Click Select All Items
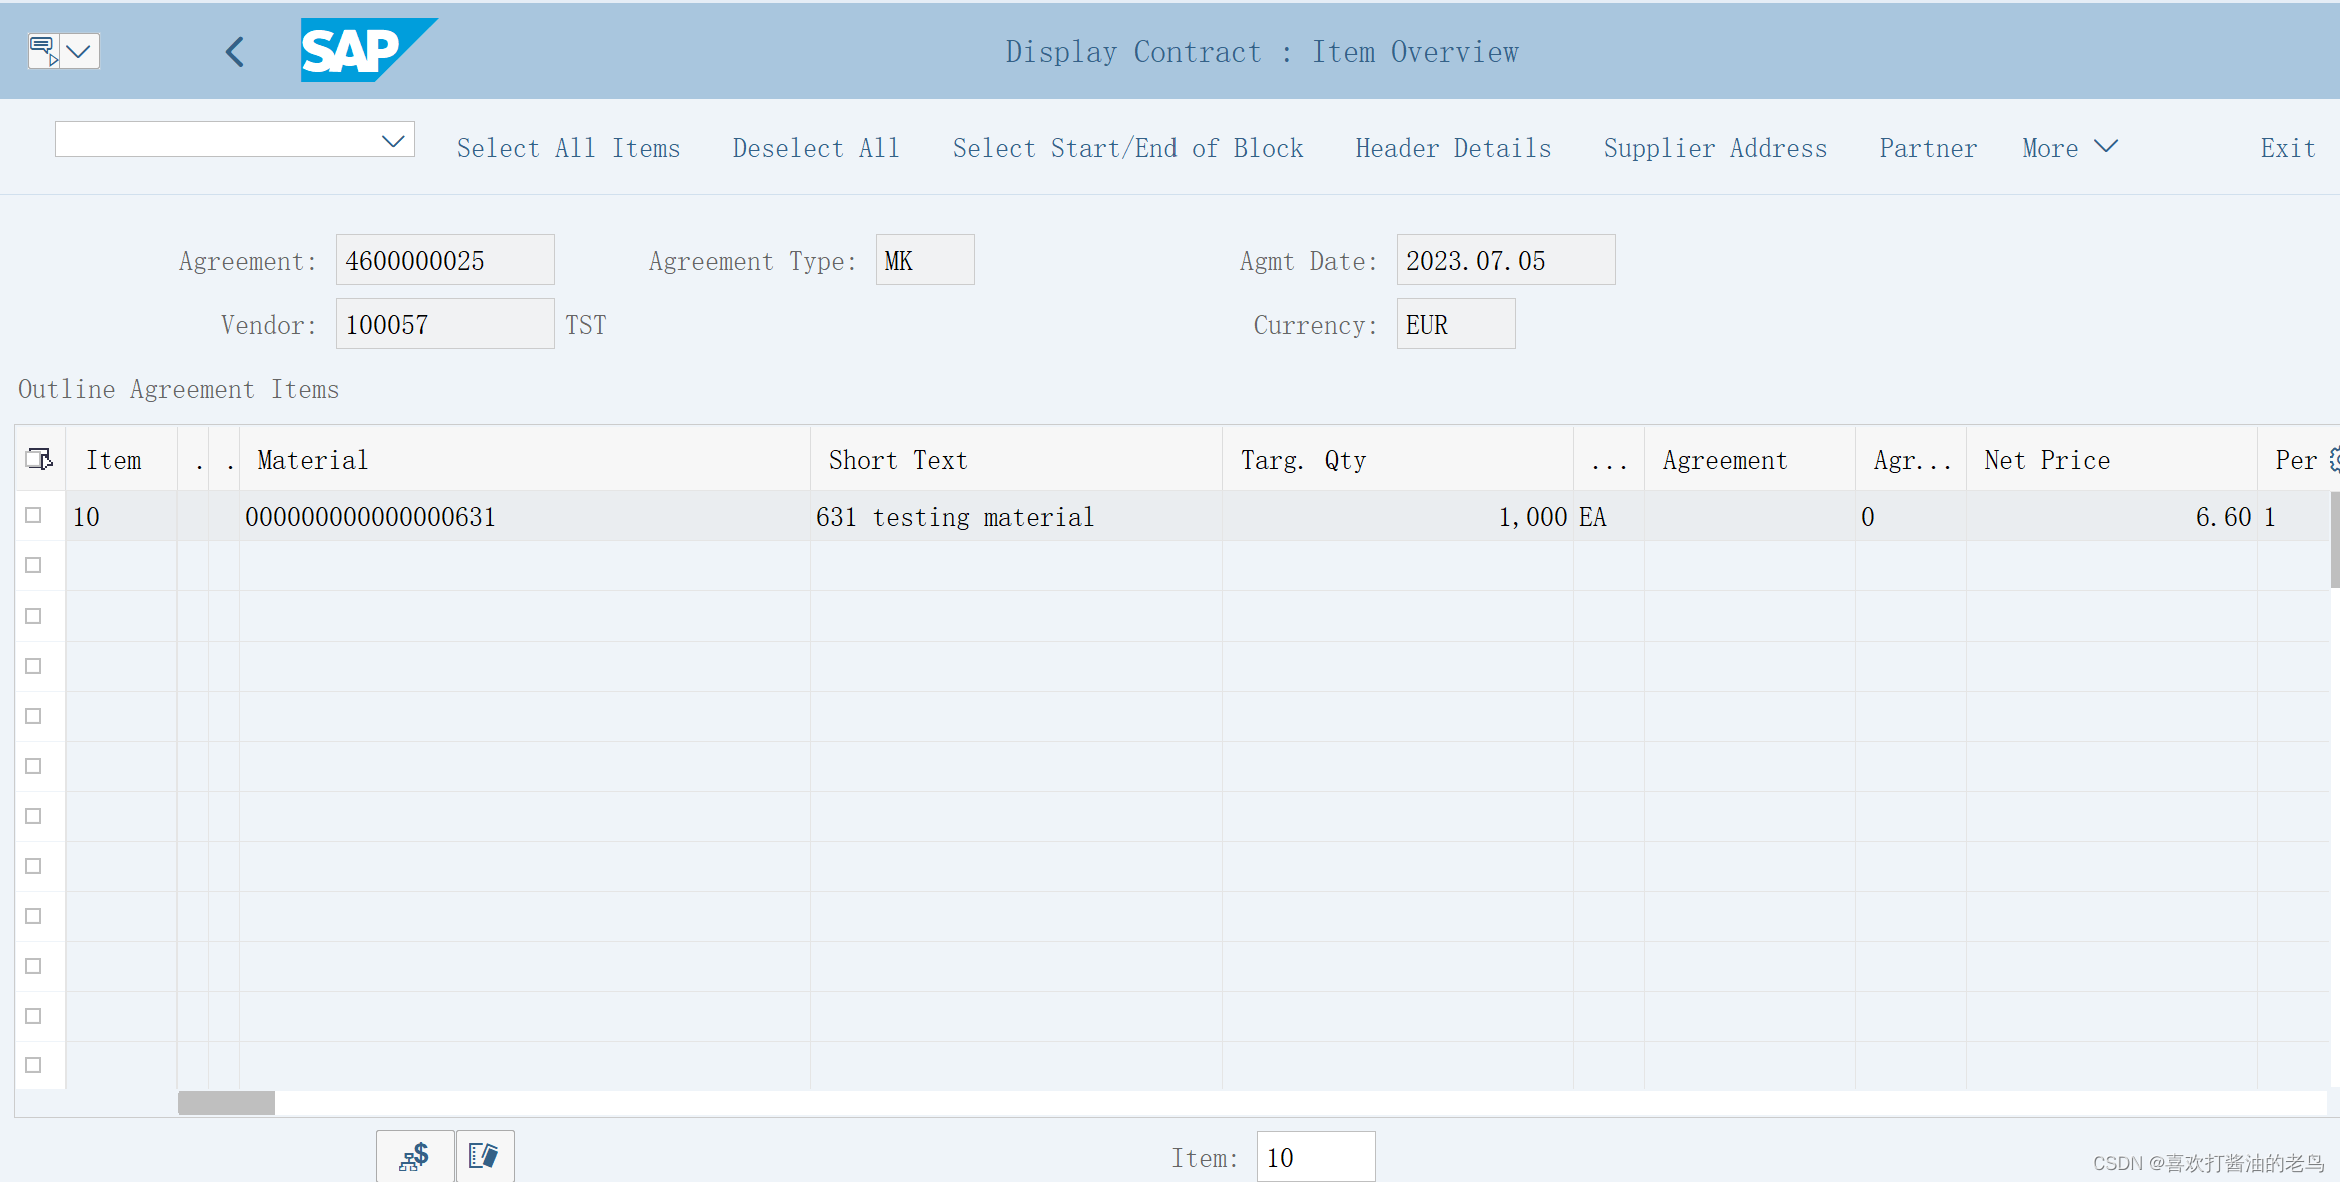Image resolution: width=2340 pixels, height=1182 pixels. pyautogui.click(x=568, y=147)
